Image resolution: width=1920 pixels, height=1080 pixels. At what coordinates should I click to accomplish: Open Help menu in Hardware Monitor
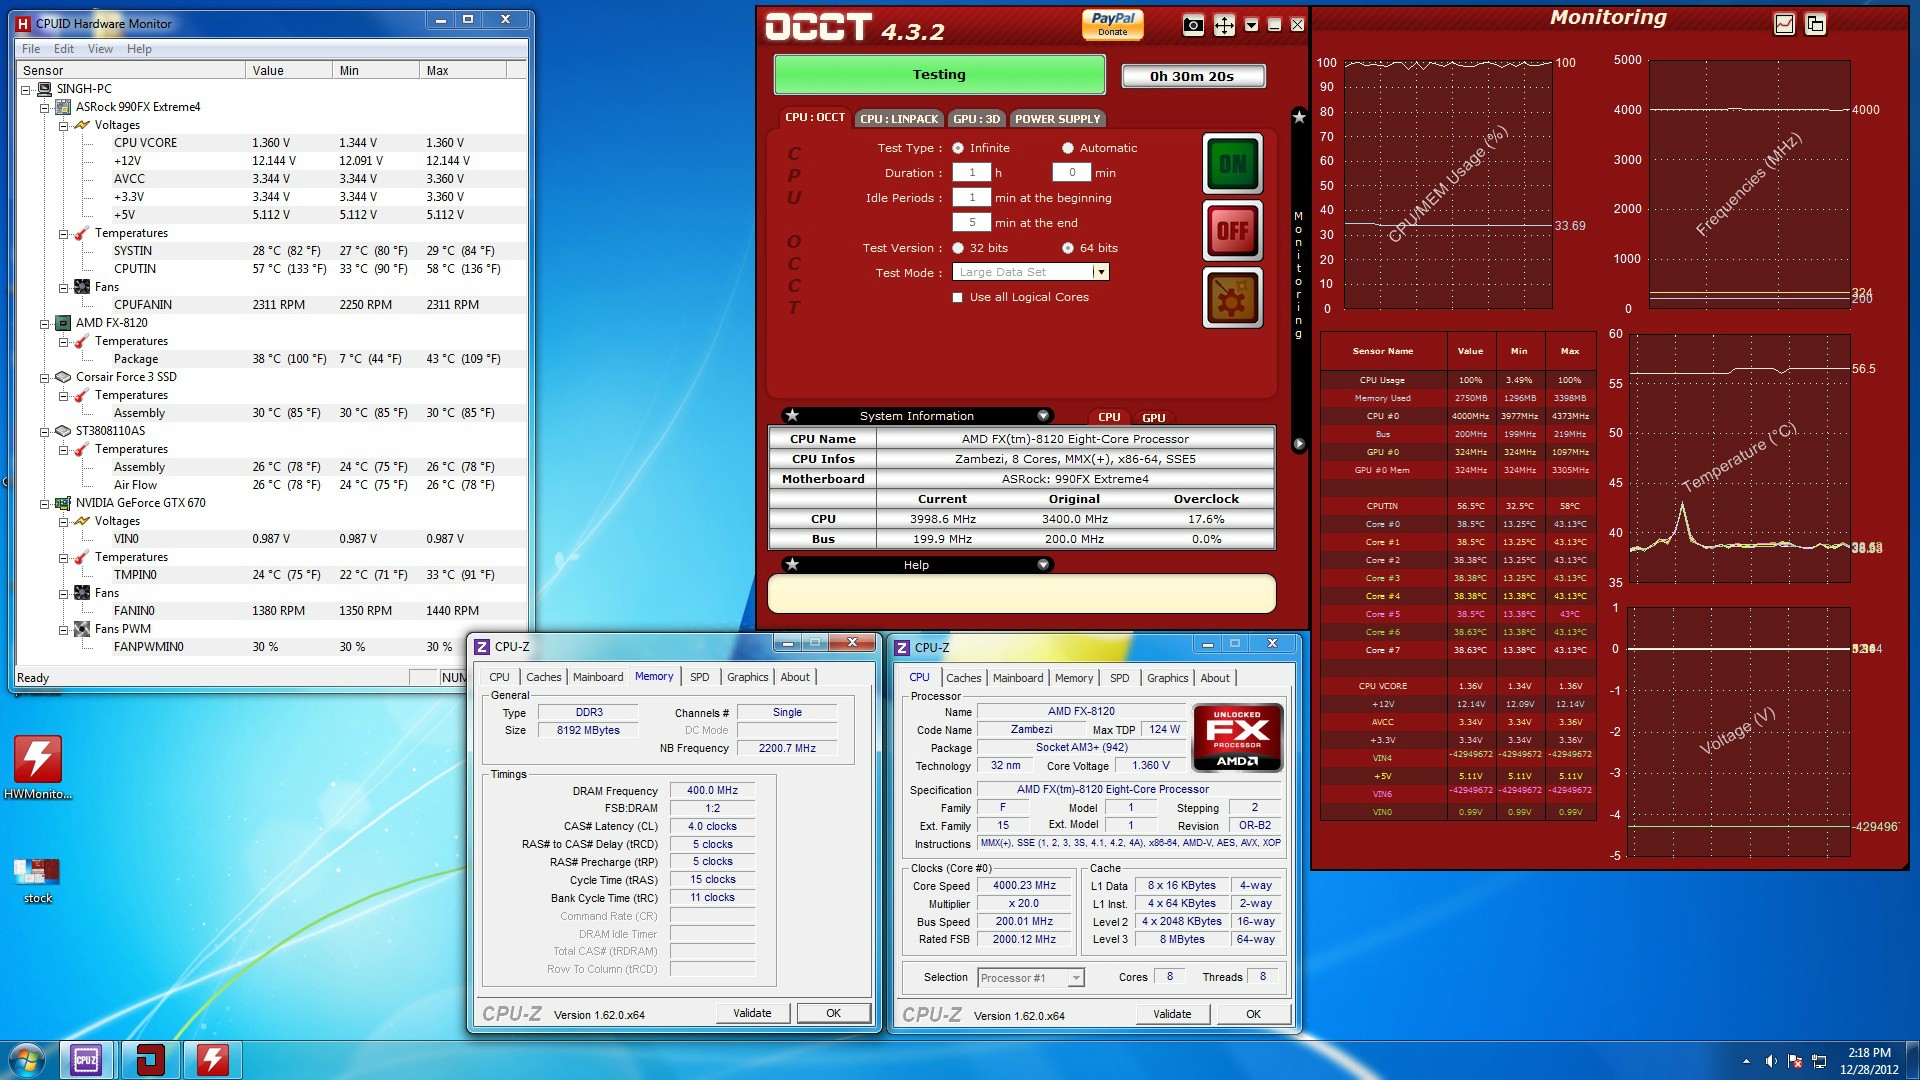(x=139, y=48)
